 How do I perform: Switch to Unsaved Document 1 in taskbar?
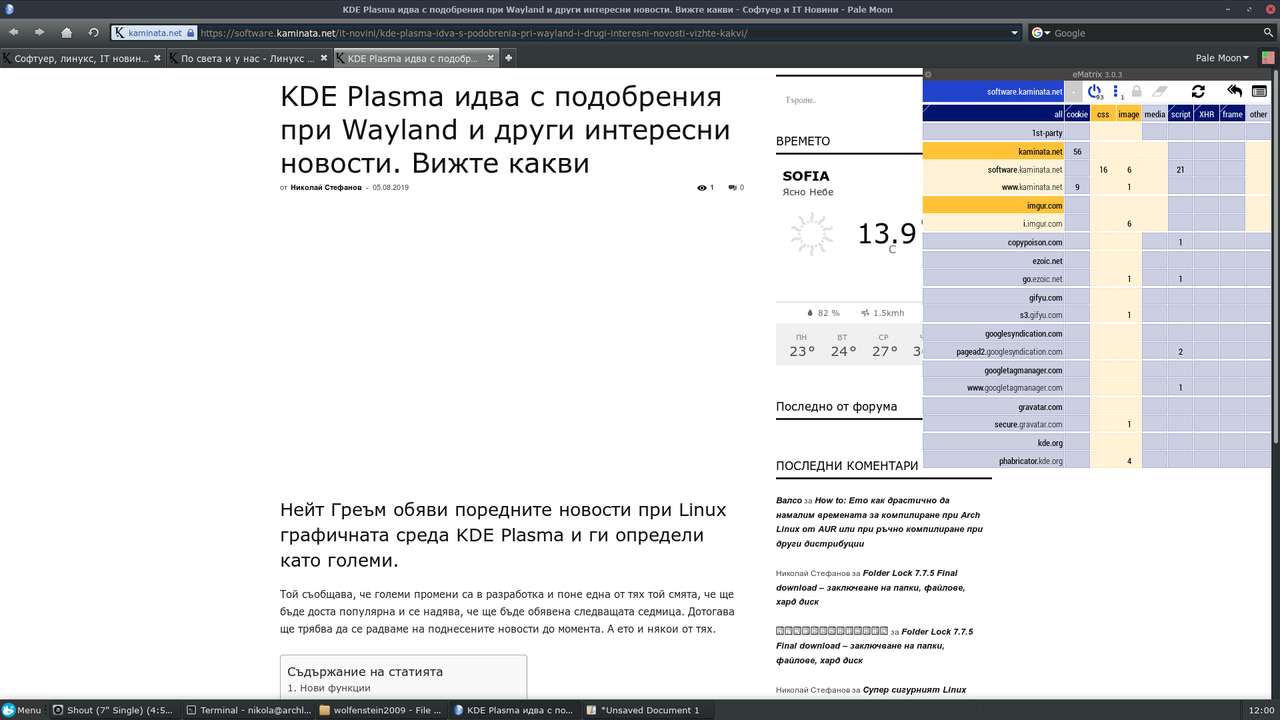click(650, 710)
